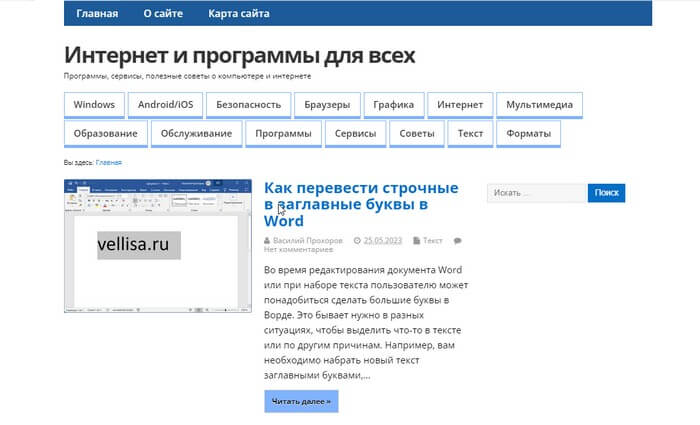Open the Интернет category
The image size is (700, 425).
(460, 104)
